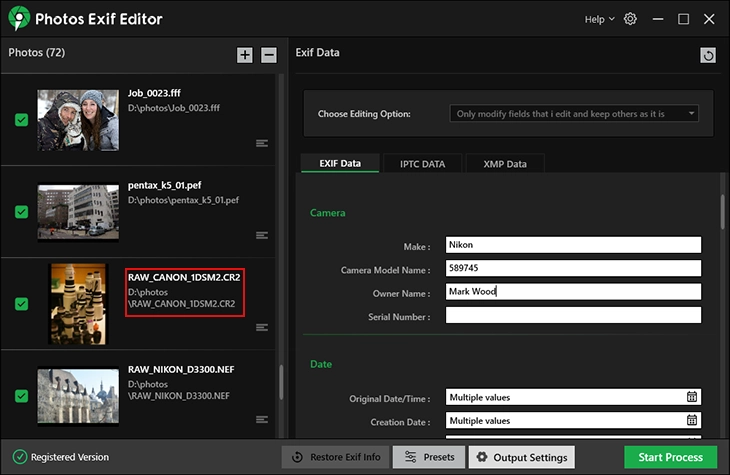Click the remove photos minus icon

pyautogui.click(x=269, y=55)
